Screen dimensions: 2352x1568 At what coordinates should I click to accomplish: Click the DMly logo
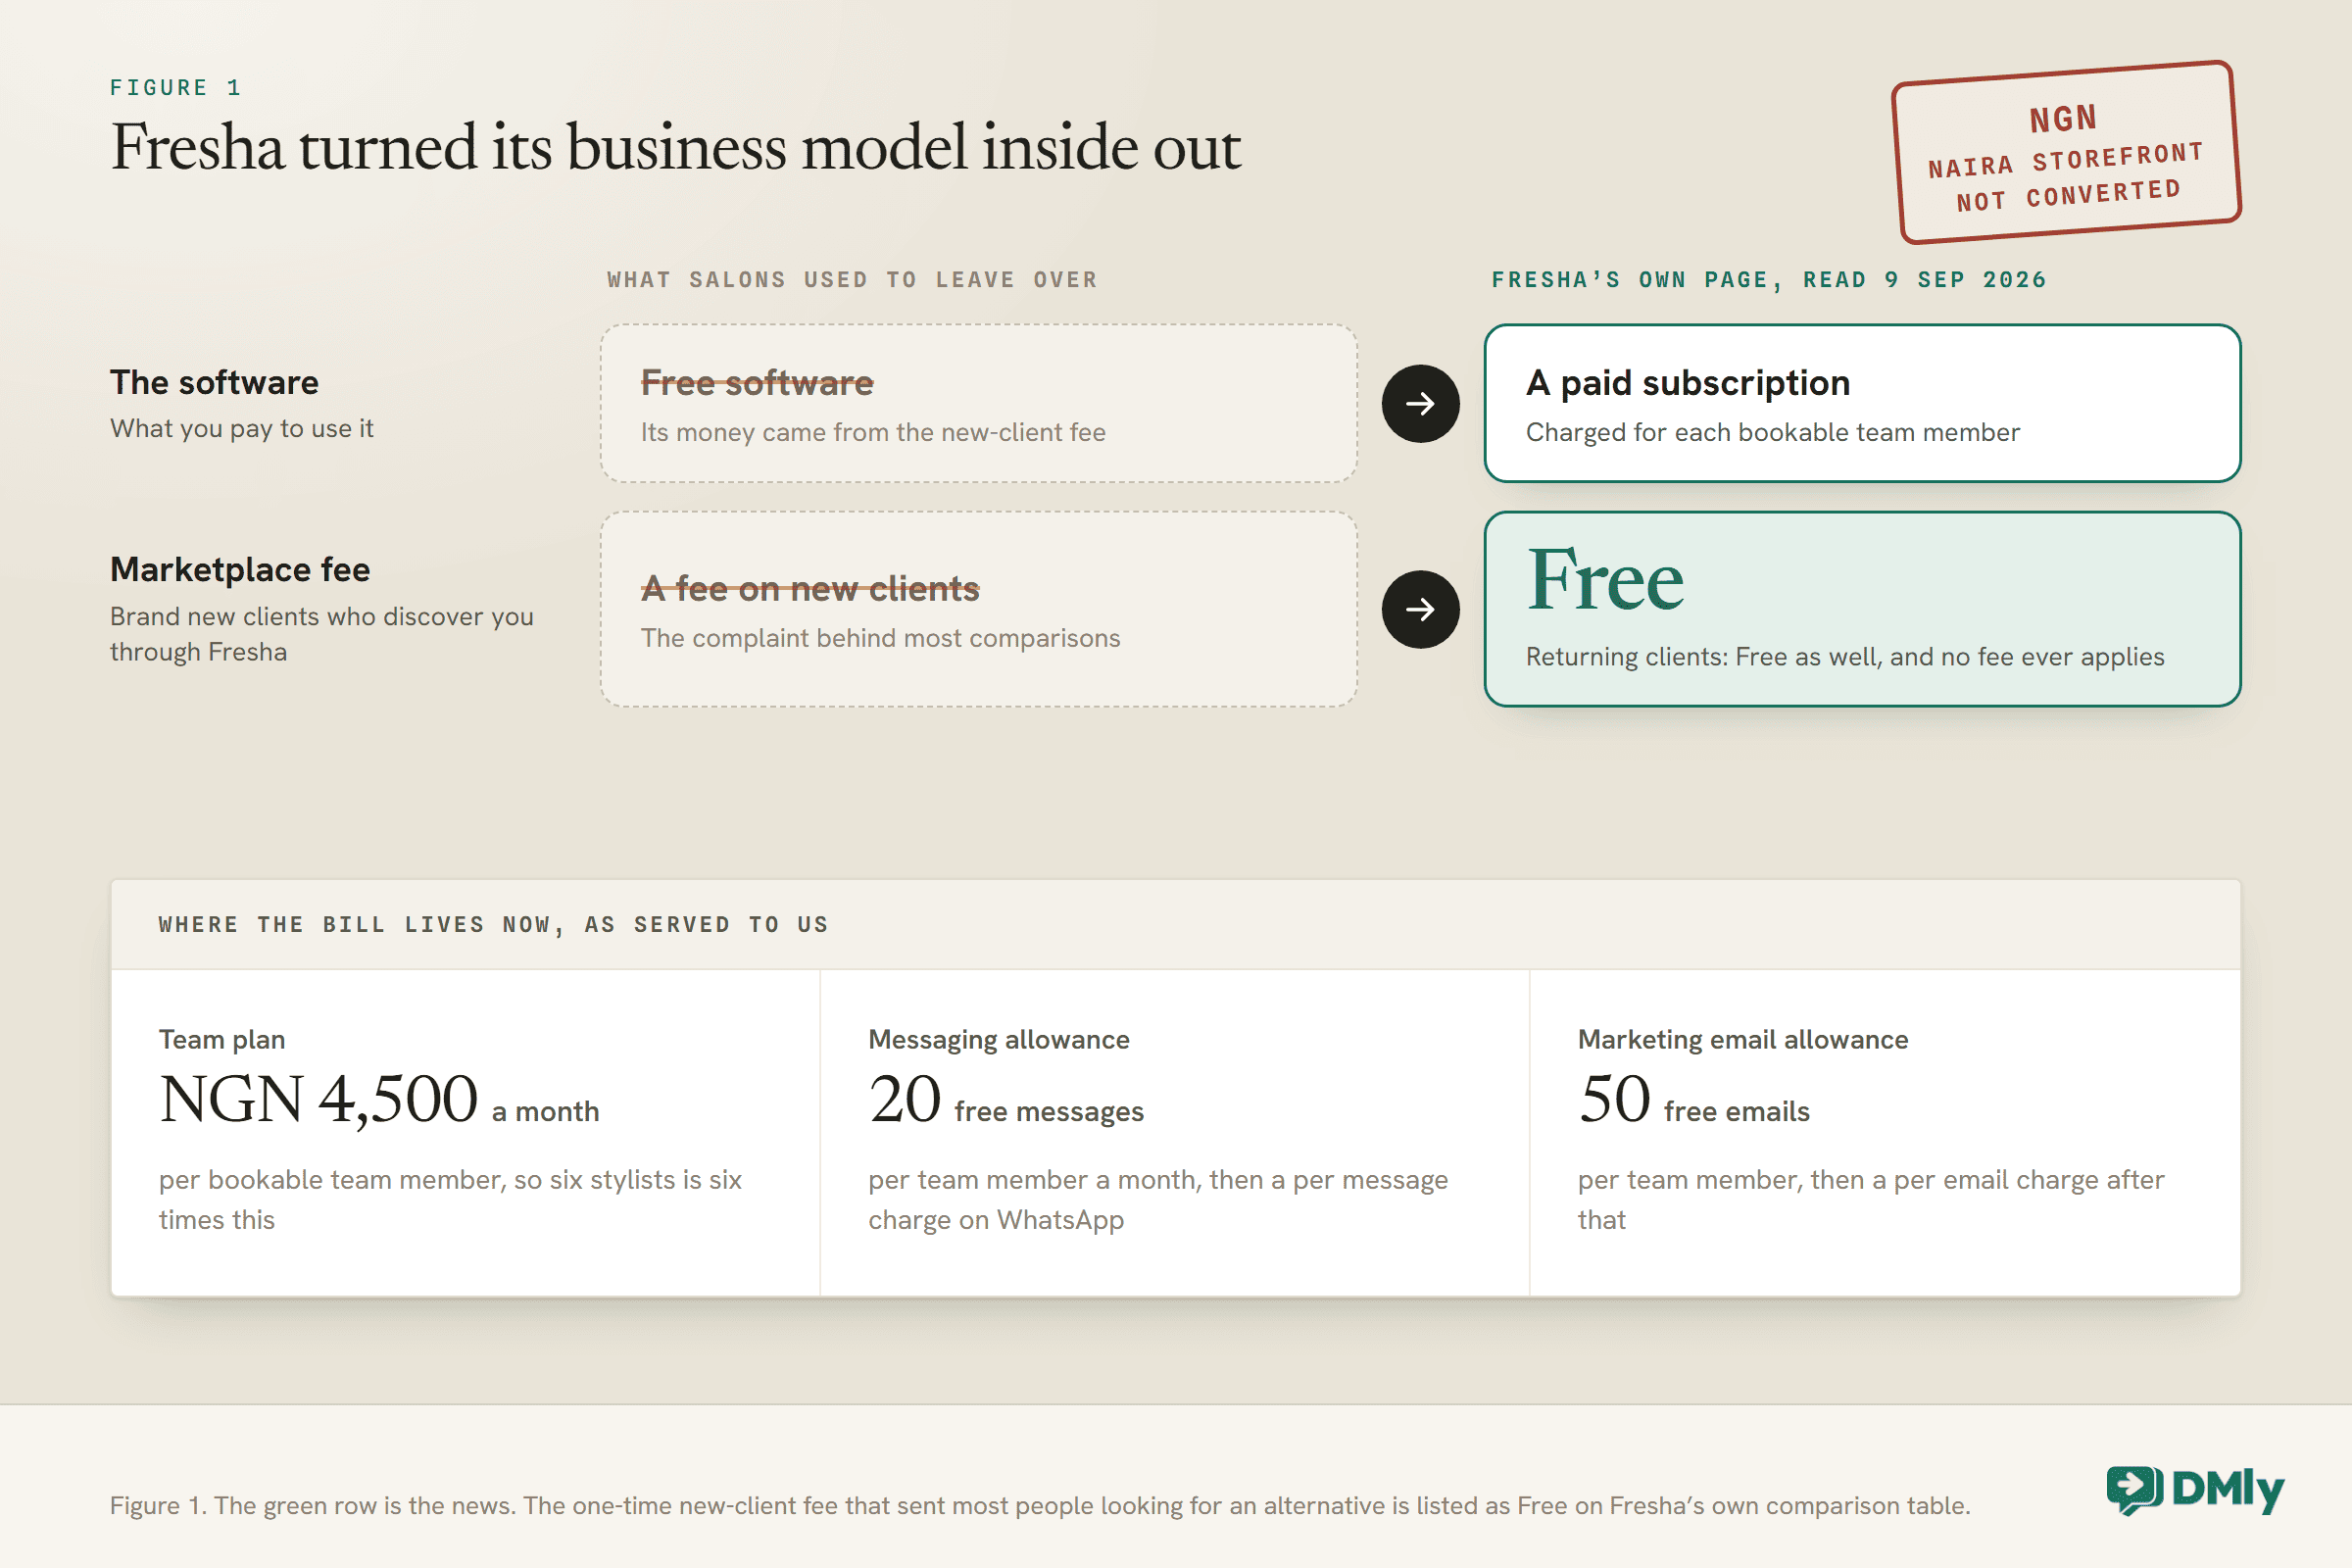[2195, 1490]
